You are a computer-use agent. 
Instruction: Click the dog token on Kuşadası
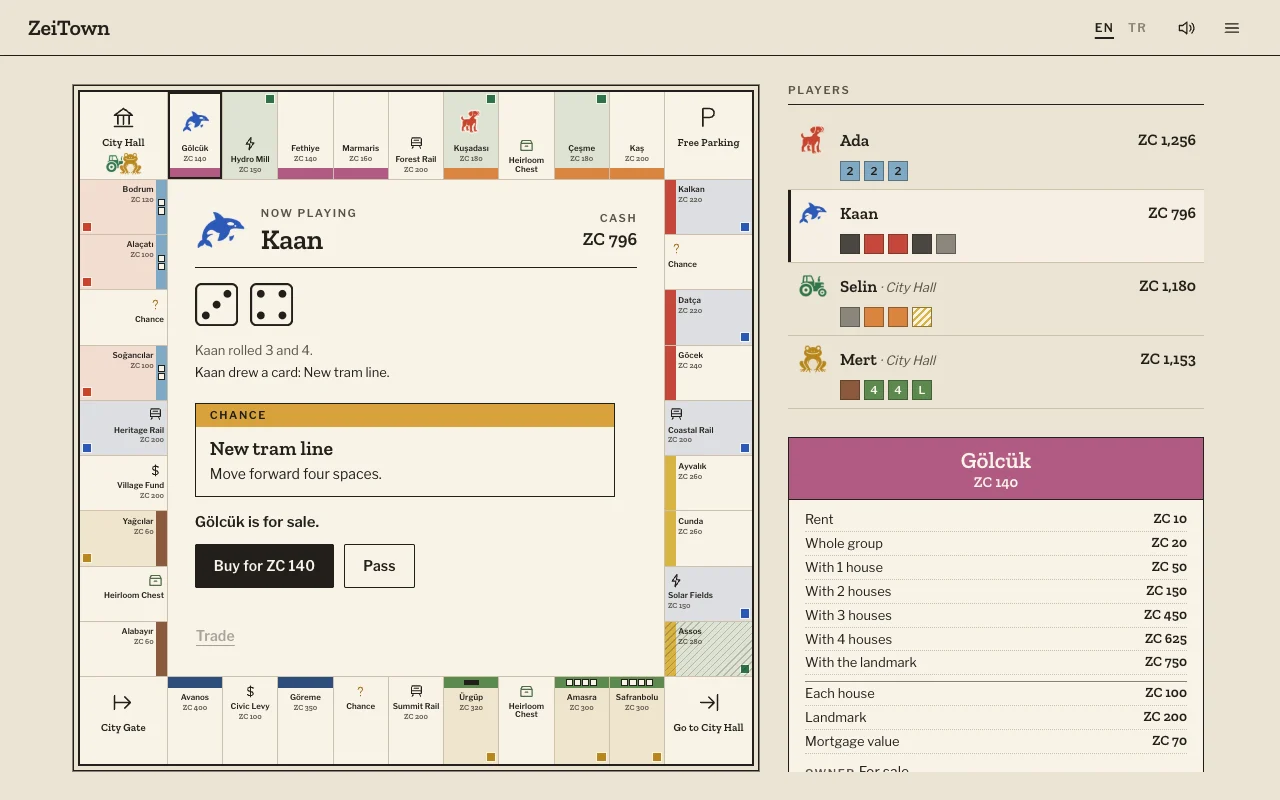coord(471,122)
